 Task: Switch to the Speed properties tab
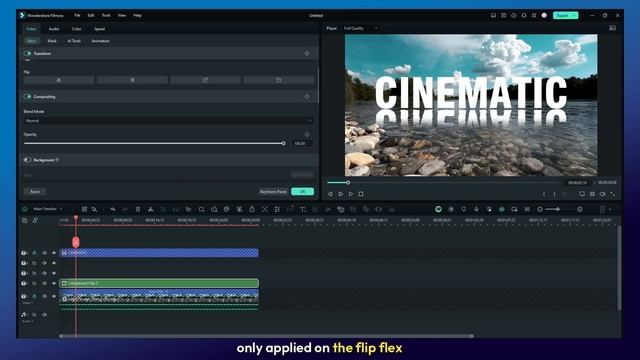100,29
